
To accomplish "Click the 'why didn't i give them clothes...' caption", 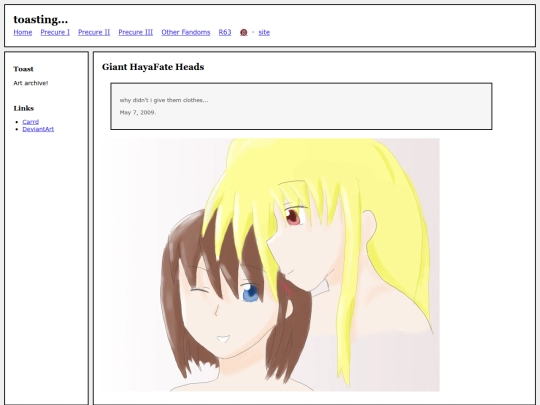I will 164,100.
